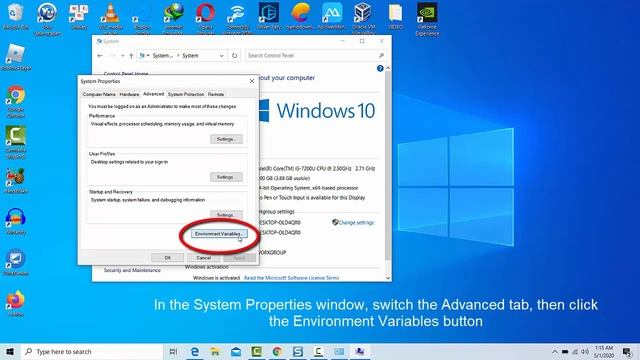The height and width of the screenshot is (360, 640).
Task: Open recent locations dropdown arrow
Action: (x=122, y=56)
